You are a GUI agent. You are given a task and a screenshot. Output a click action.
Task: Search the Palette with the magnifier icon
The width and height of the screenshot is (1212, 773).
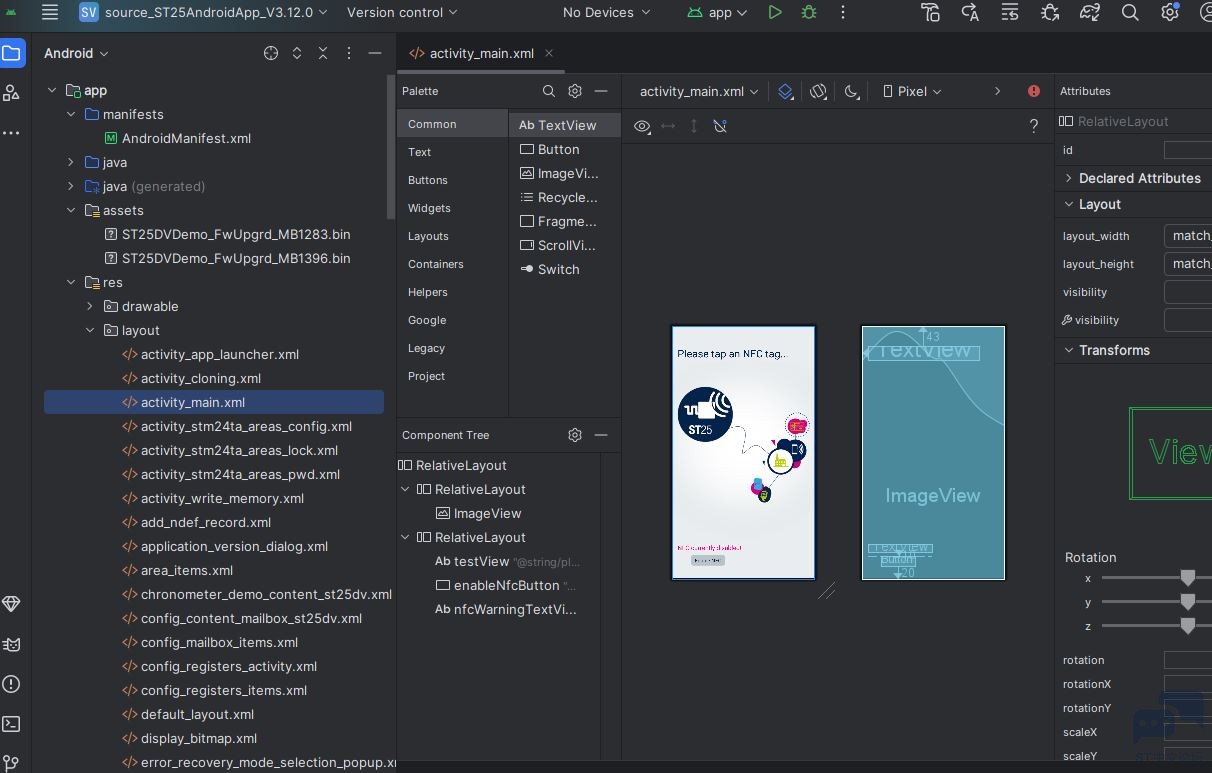tap(549, 91)
